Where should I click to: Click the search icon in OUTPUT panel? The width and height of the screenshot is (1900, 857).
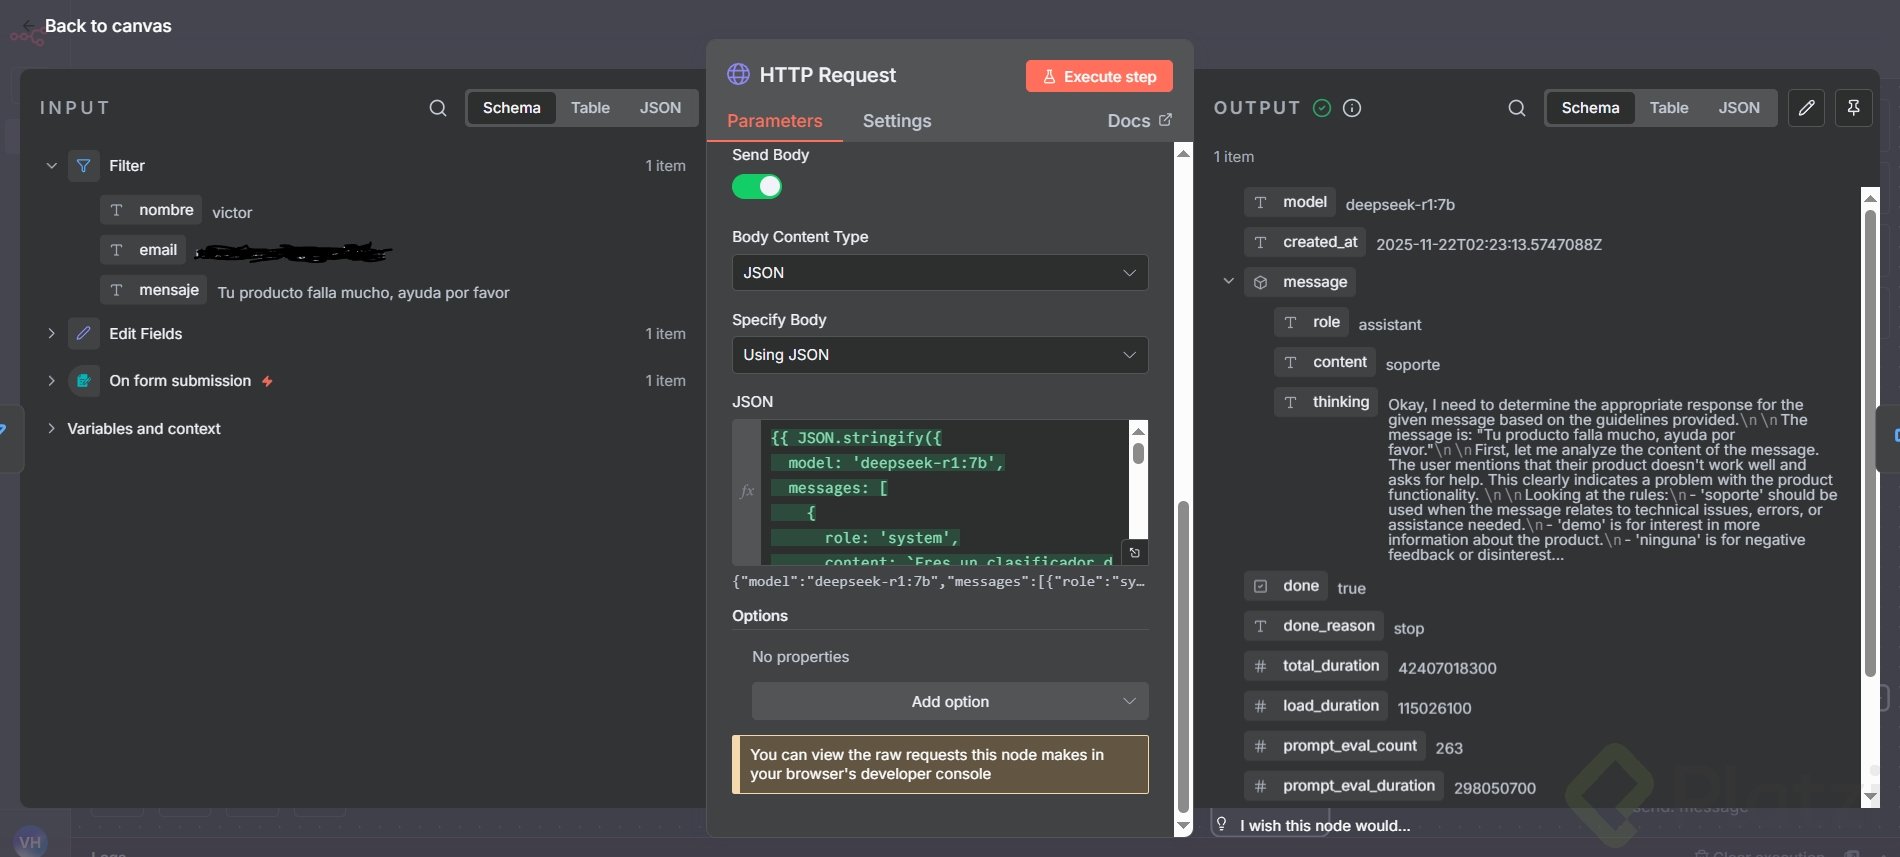point(1517,108)
